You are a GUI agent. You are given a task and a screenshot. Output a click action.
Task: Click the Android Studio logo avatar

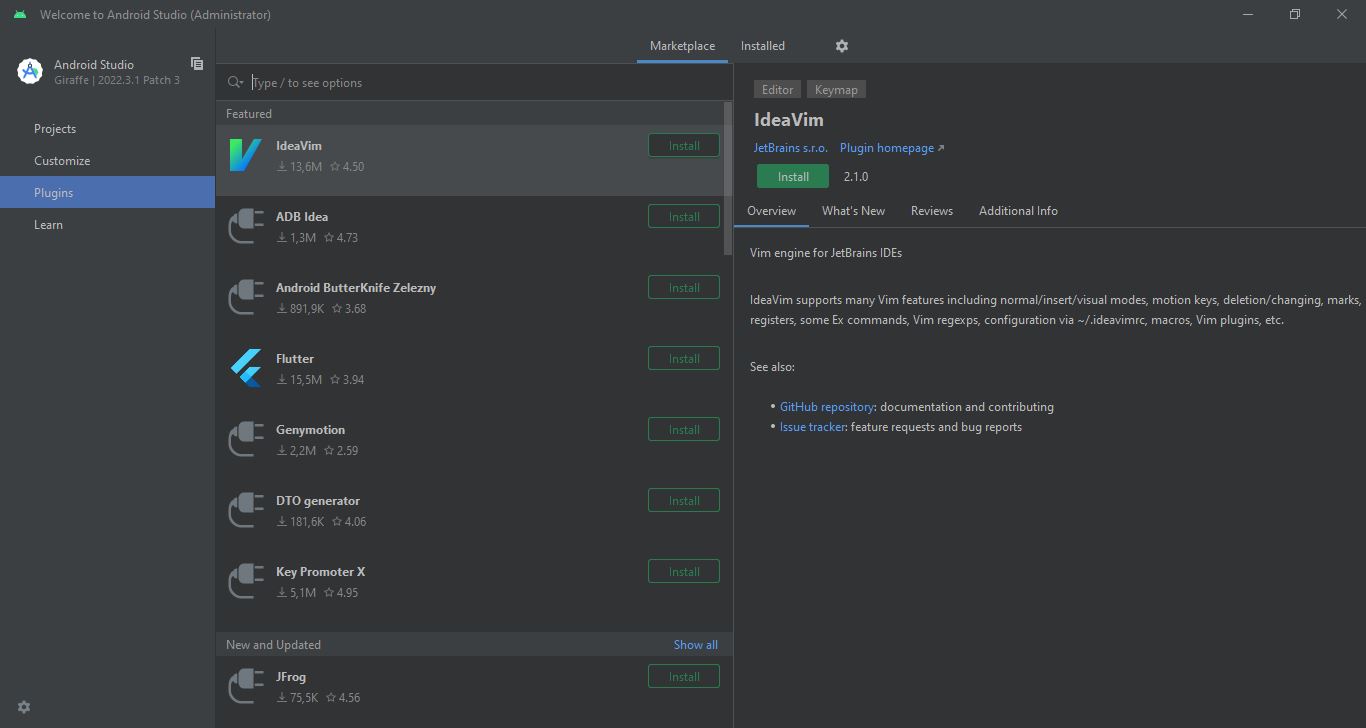[x=30, y=71]
